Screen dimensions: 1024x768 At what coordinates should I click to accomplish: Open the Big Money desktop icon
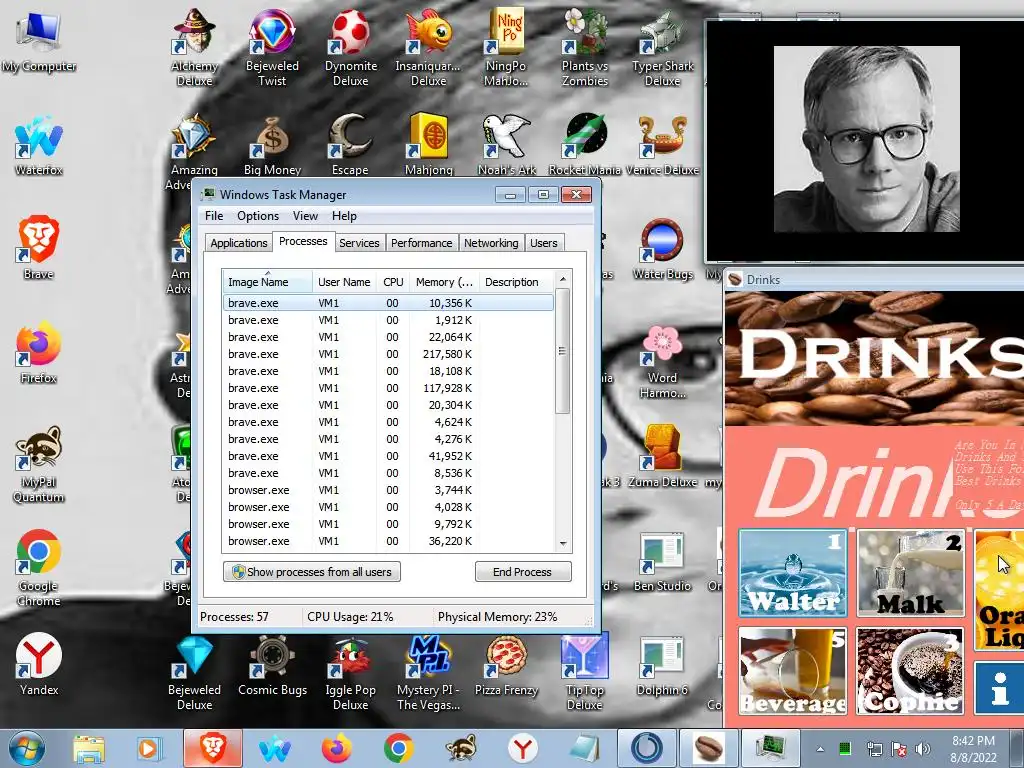272,145
